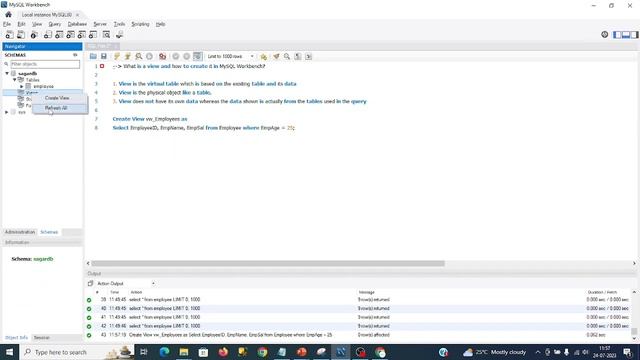Viewport: 640px width, 360px height.
Task: Expand the employee table node
Action: 22,87
